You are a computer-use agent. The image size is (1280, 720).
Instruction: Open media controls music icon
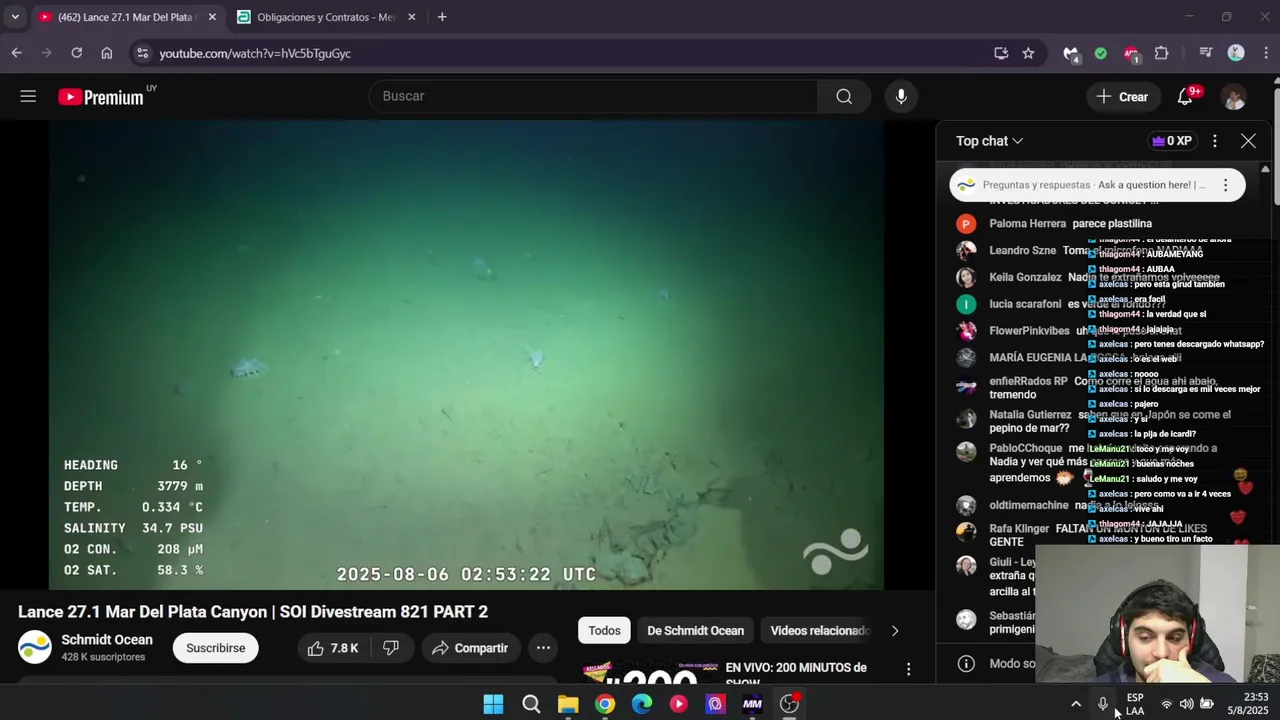point(1206,53)
